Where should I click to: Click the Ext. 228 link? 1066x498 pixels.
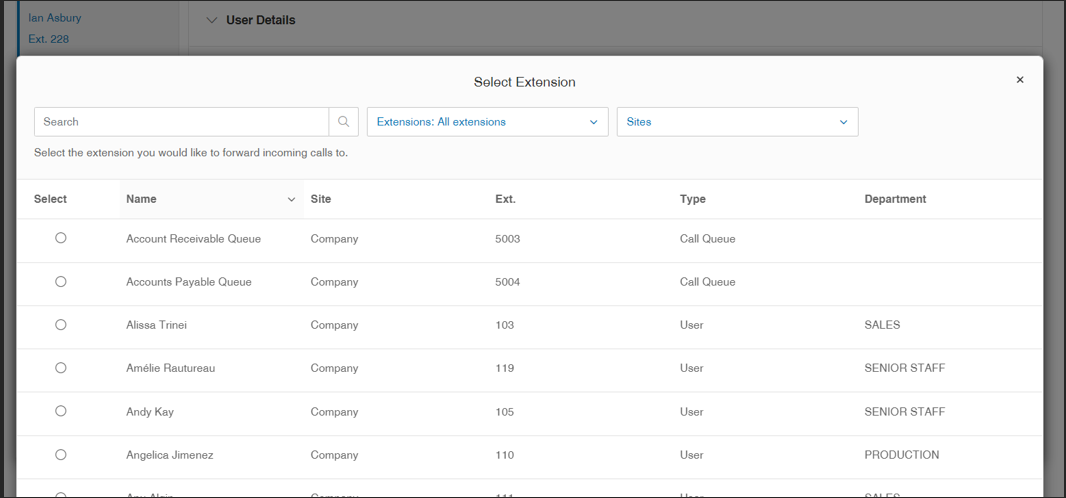click(x=48, y=39)
